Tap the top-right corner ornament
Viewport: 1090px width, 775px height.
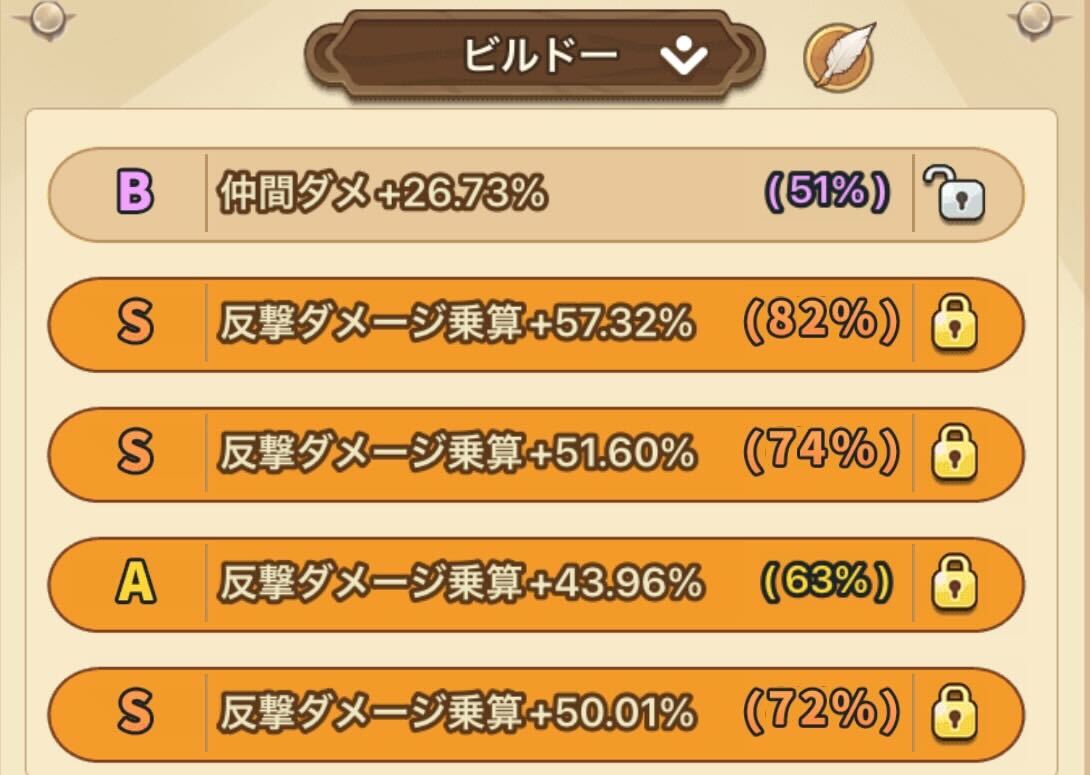[x=1037, y=17]
